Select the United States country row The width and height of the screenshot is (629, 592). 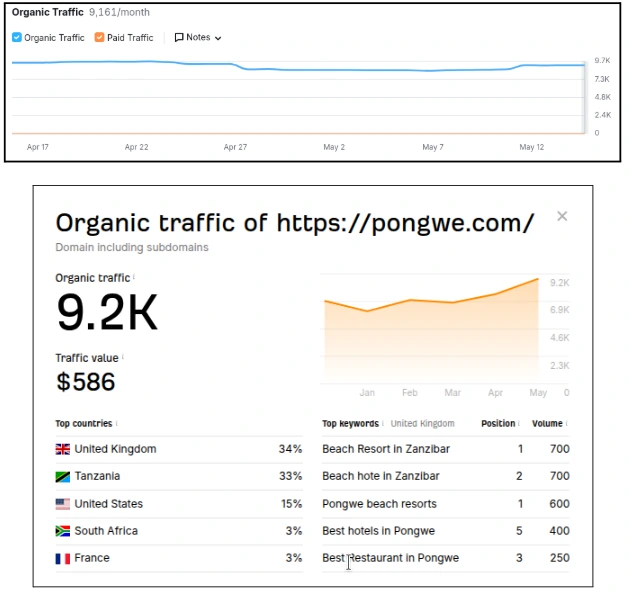tap(179, 504)
